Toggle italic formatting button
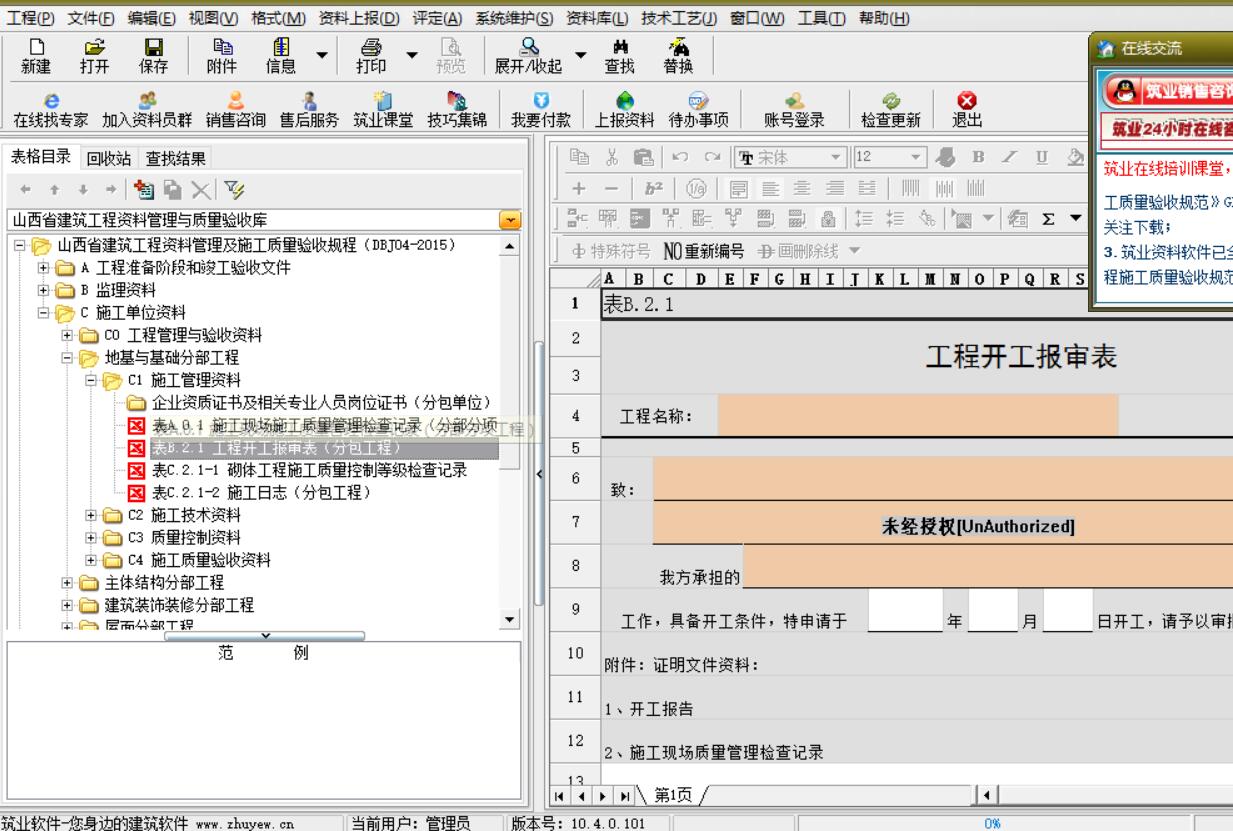The width and height of the screenshot is (1233, 831). 1011,158
